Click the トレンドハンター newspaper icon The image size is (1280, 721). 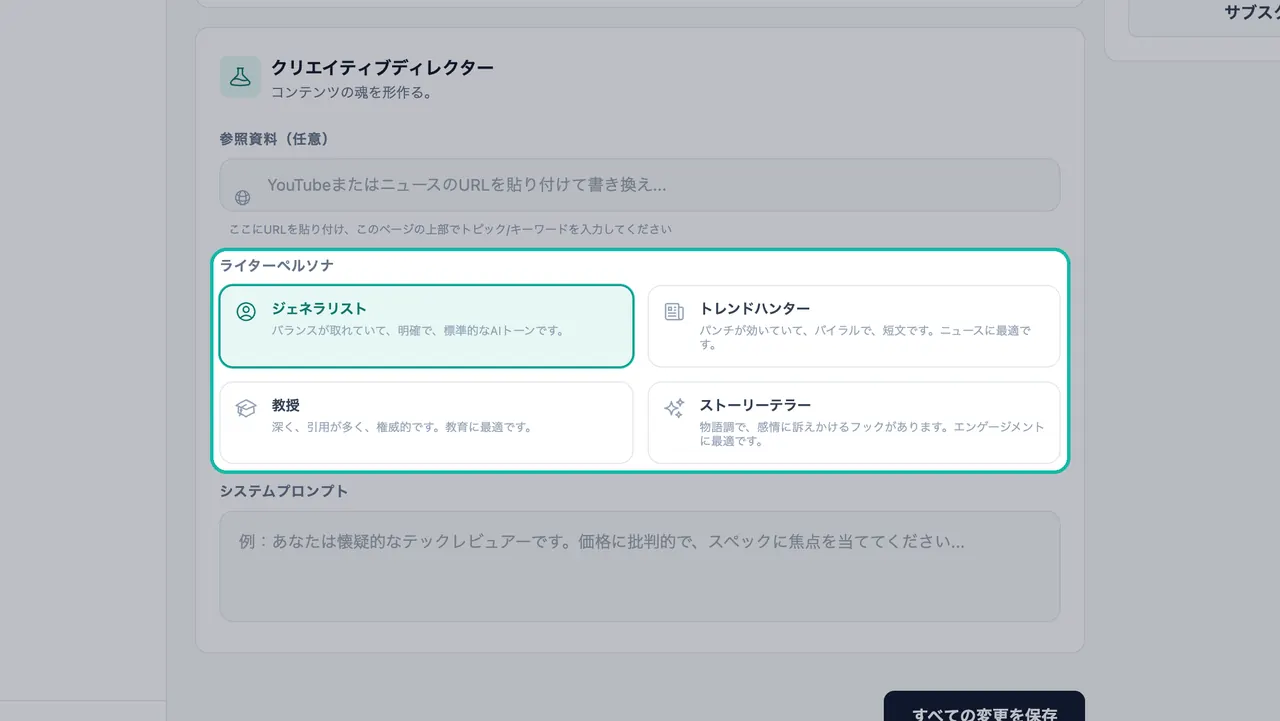[674, 311]
